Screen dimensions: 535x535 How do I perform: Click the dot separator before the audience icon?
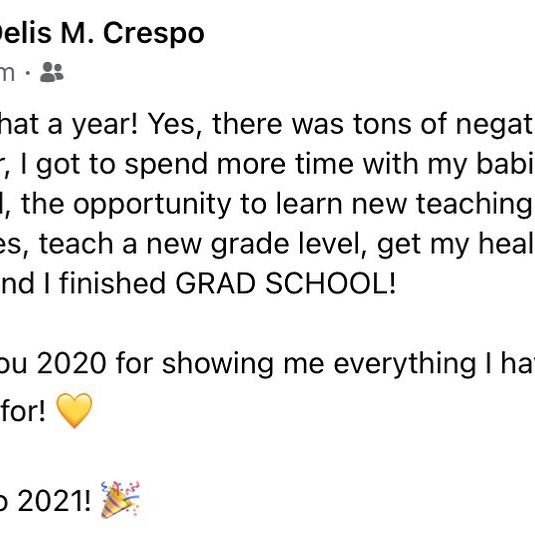(28, 73)
